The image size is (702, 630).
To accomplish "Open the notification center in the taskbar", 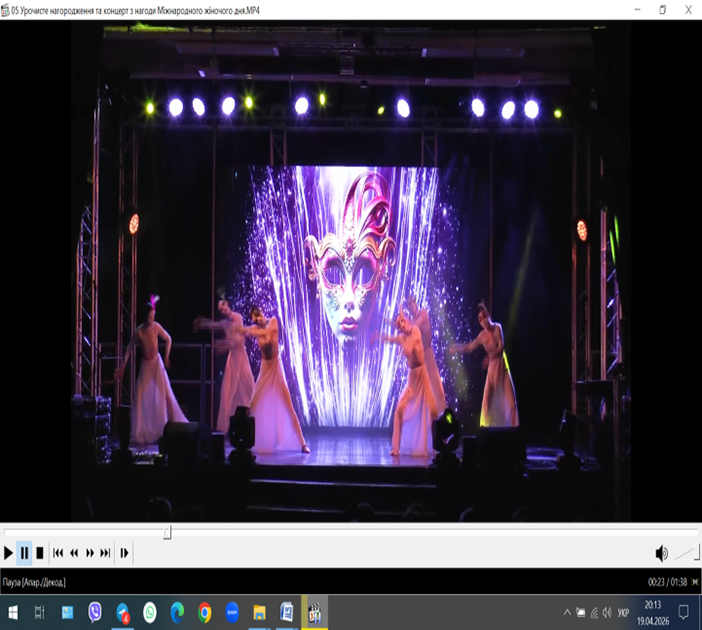I will (x=684, y=612).
